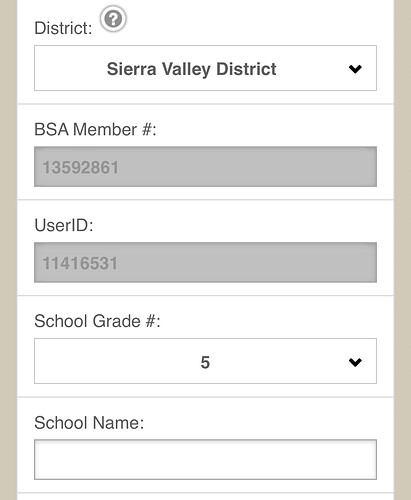Image resolution: width=411 pixels, height=500 pixels.
Task: Click the School Name text field
Action: coord(205,459)
